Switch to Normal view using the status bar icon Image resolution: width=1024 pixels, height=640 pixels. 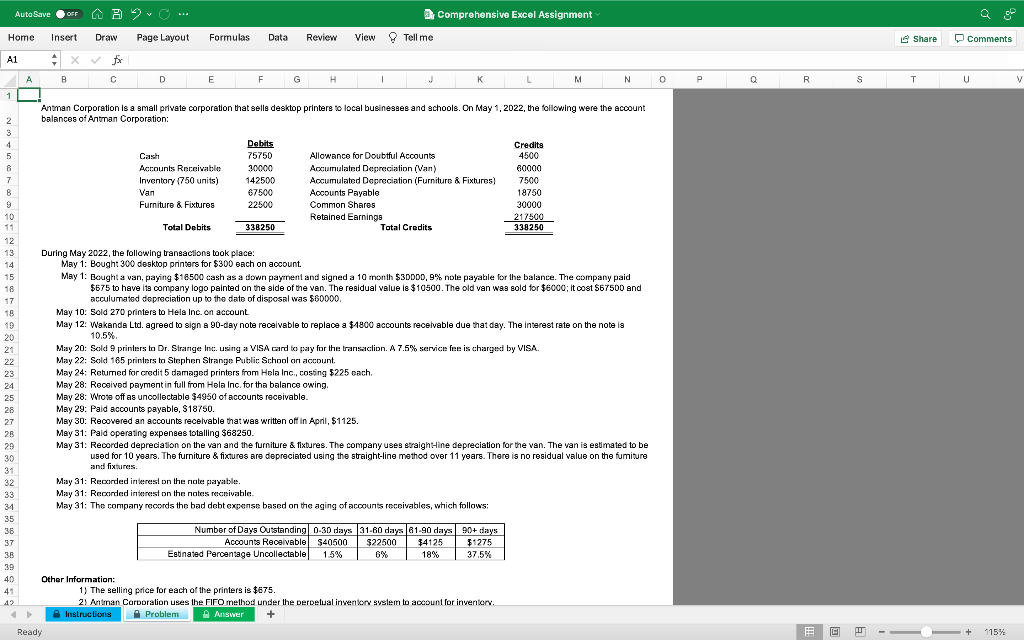pyautogui.click(x=810, y=632)
